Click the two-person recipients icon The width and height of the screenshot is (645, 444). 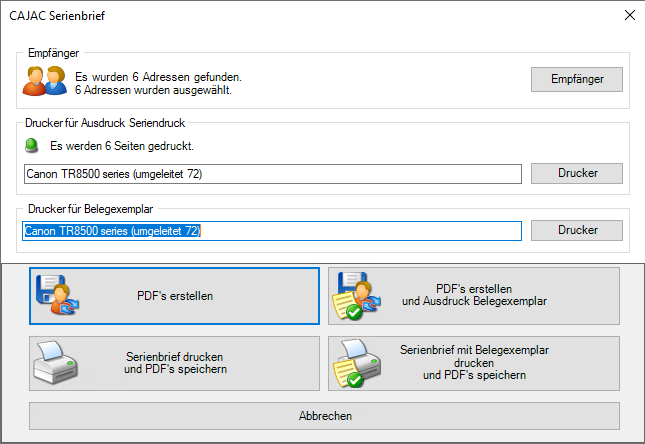pyautogui.click(x=45, y=80)
